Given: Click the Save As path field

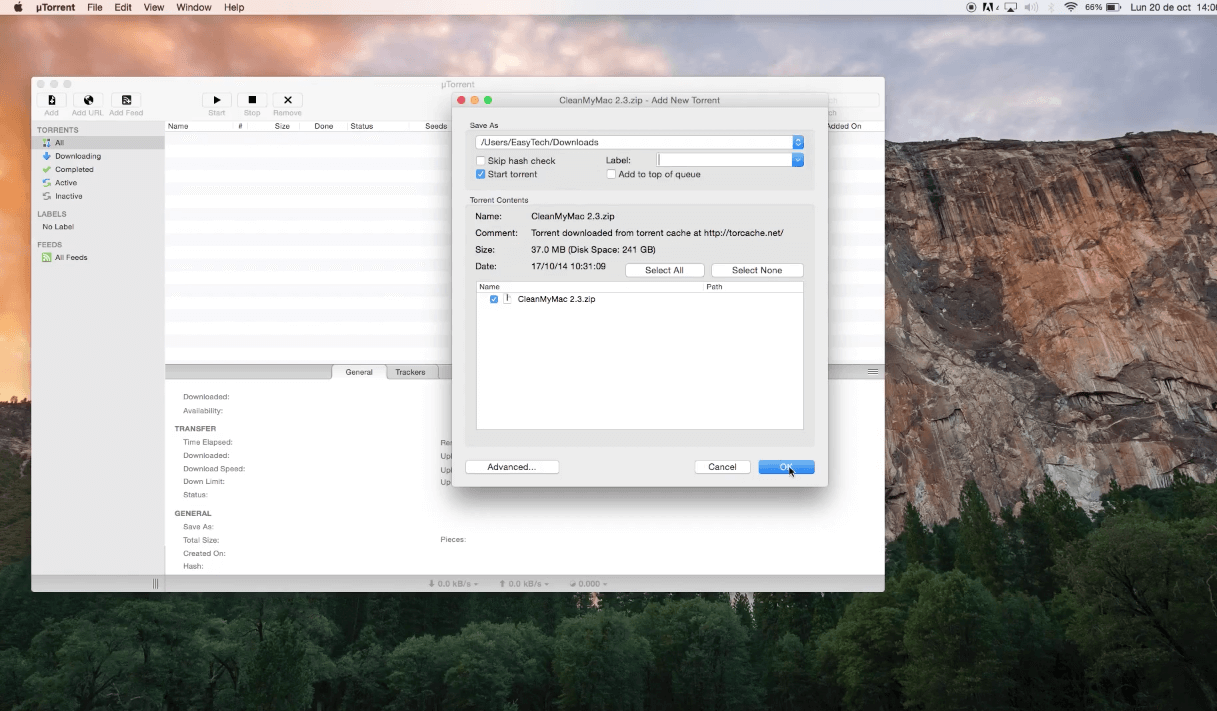Looking at the screenshot, I should click(x=634, y=142).
